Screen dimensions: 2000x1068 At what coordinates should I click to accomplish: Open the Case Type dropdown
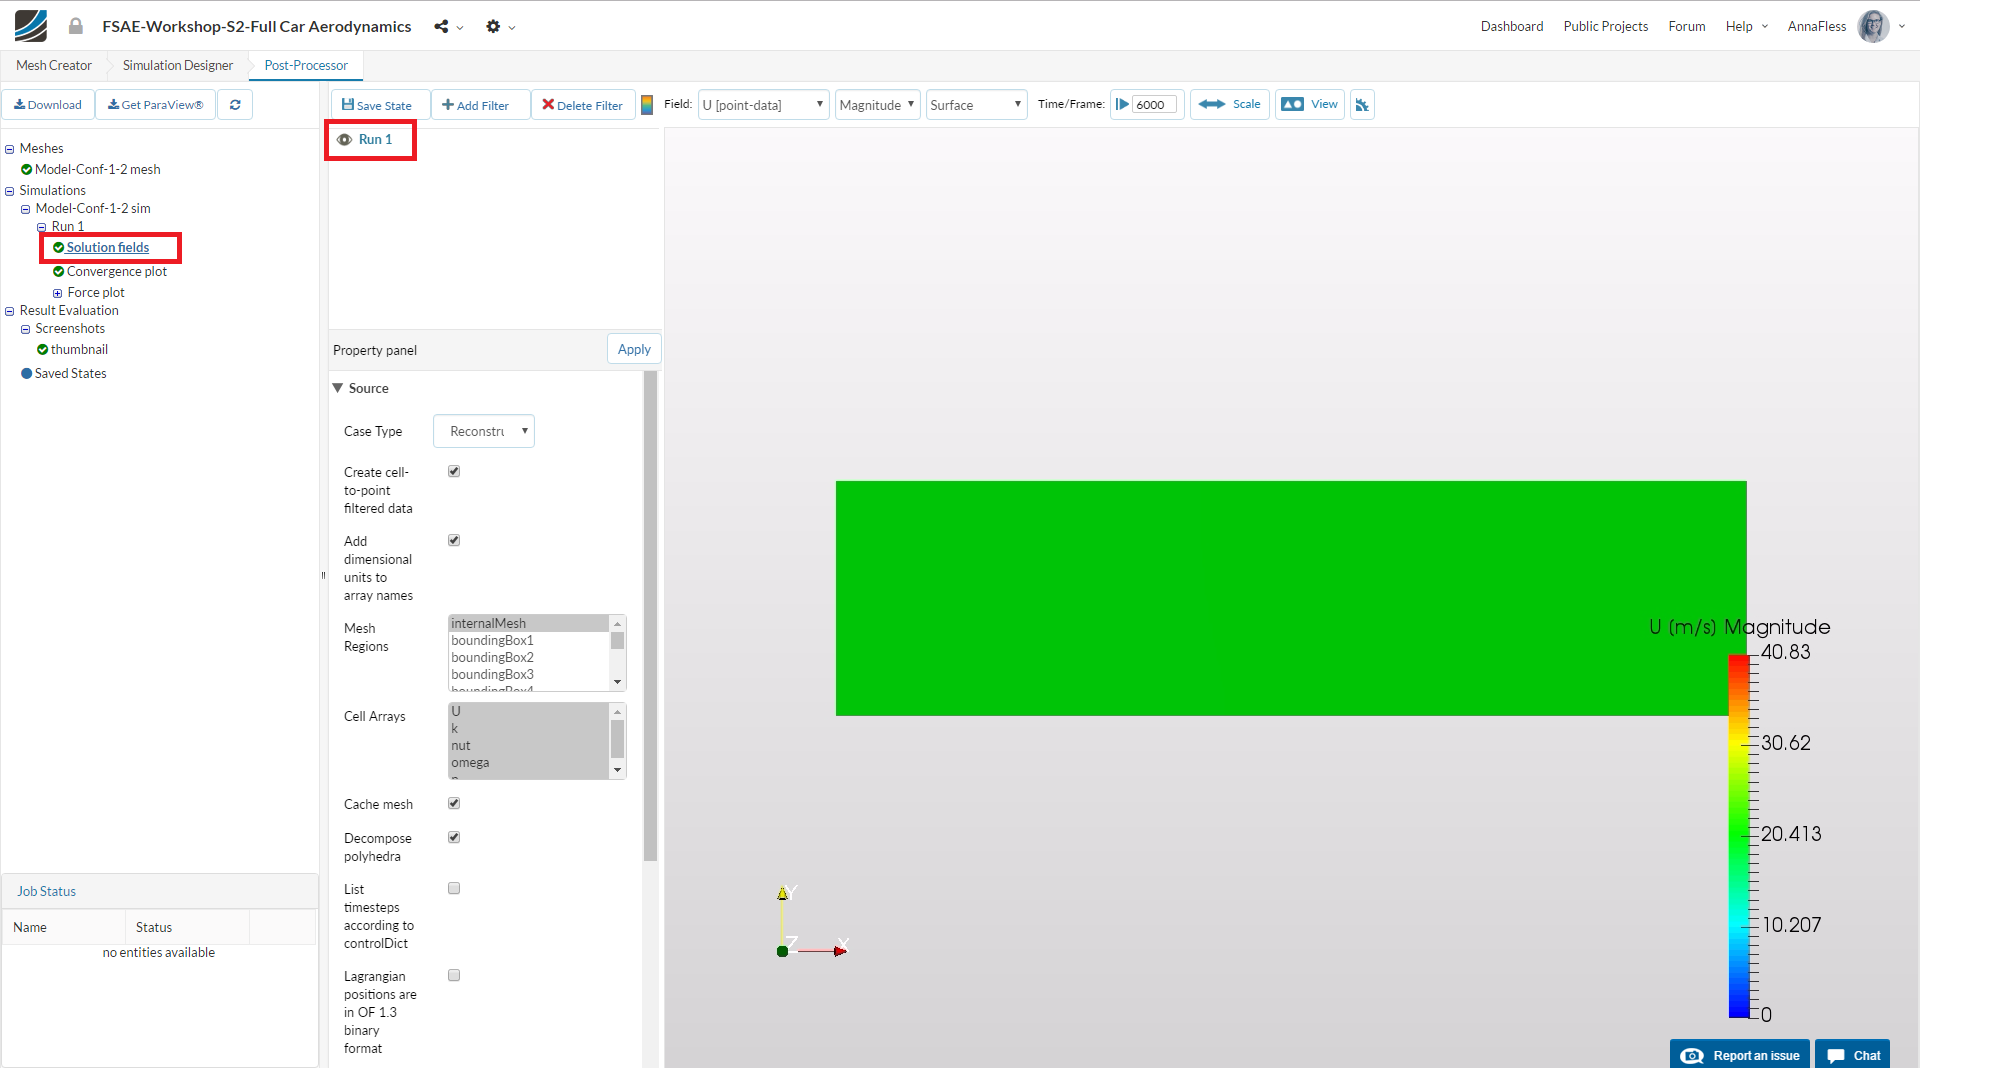click(x=484, y=431)
